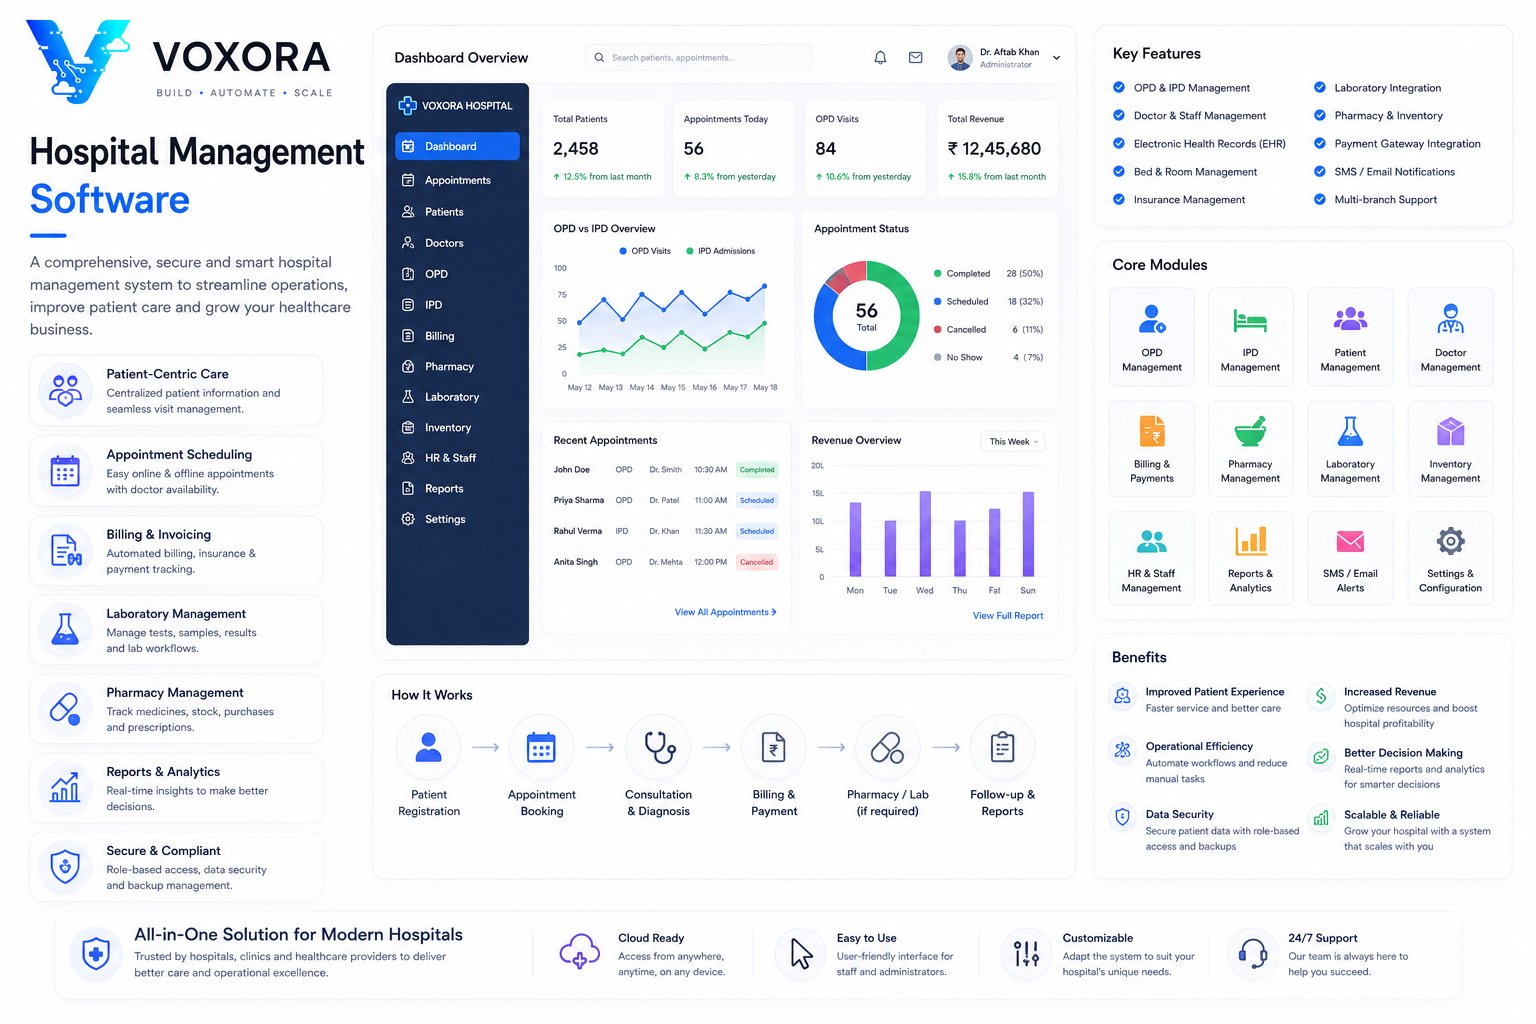This screenshot has width=1536, height=1024.
Task: Click the Billing sidebar icon
Action: click(x=408, y=336)
